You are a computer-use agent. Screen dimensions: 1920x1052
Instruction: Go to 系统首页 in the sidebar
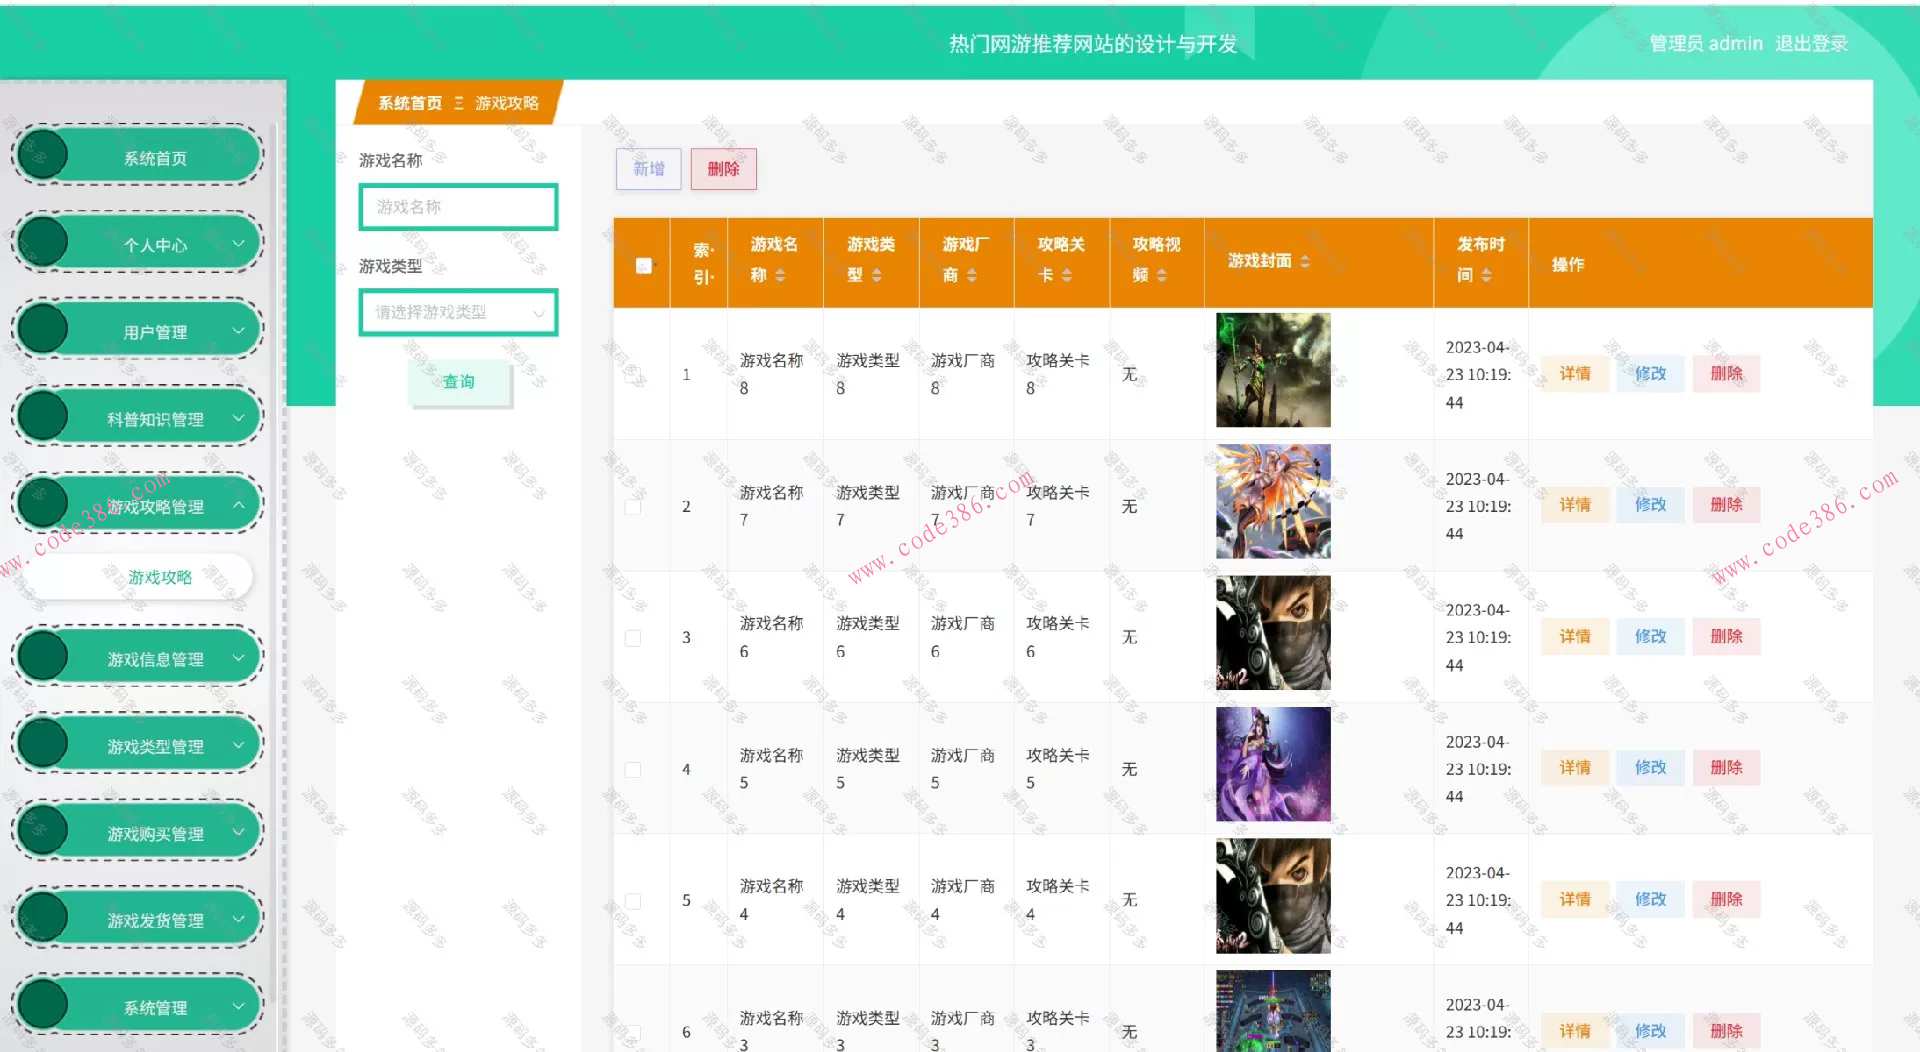(138, 156)
